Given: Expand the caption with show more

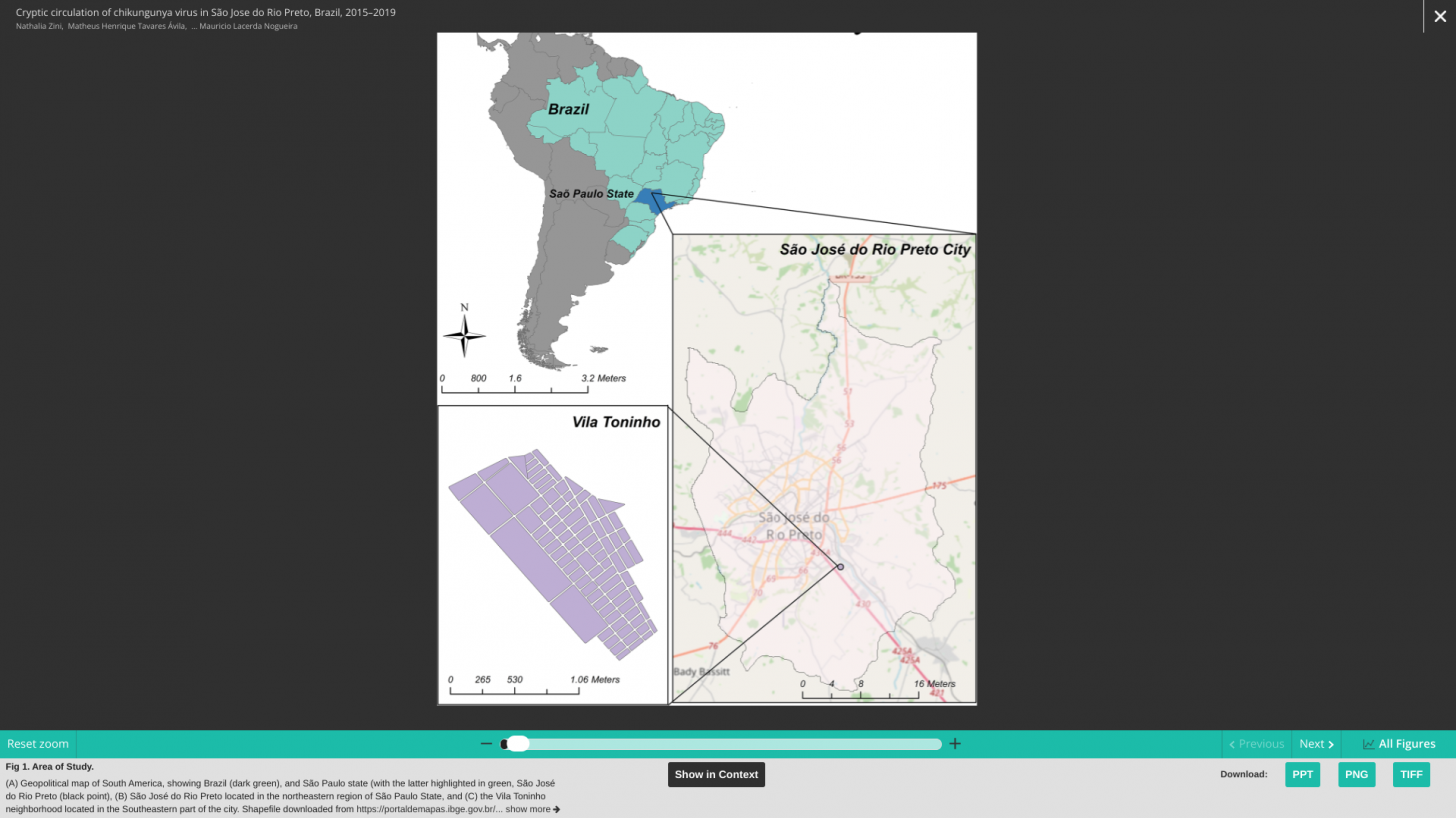Looking at the screenshot, I should (x=532, y=810).
